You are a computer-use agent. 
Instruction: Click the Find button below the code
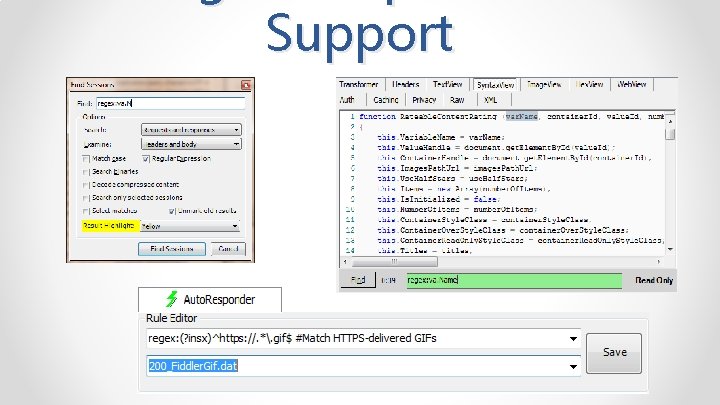pyautogui.click(x=358, y=280)
